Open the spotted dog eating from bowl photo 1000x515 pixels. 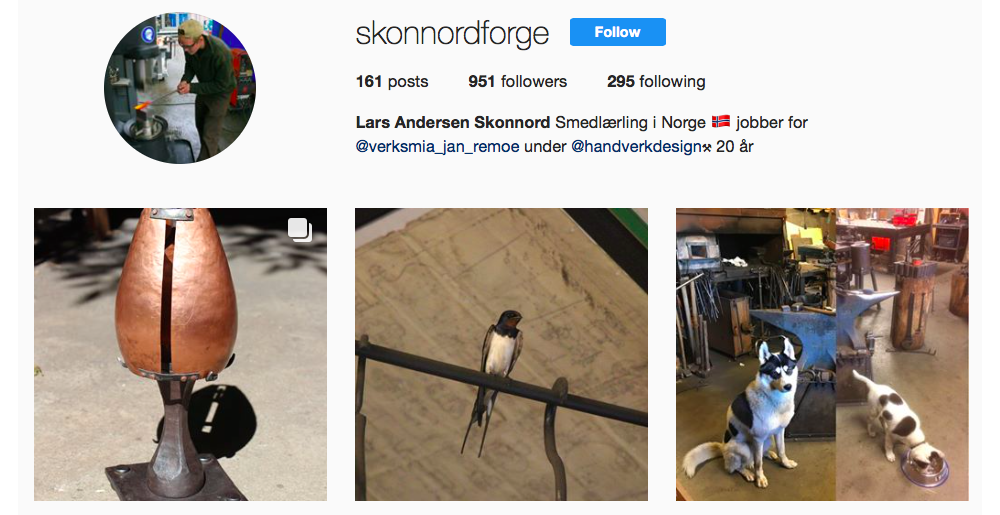[x=902, y=354]
